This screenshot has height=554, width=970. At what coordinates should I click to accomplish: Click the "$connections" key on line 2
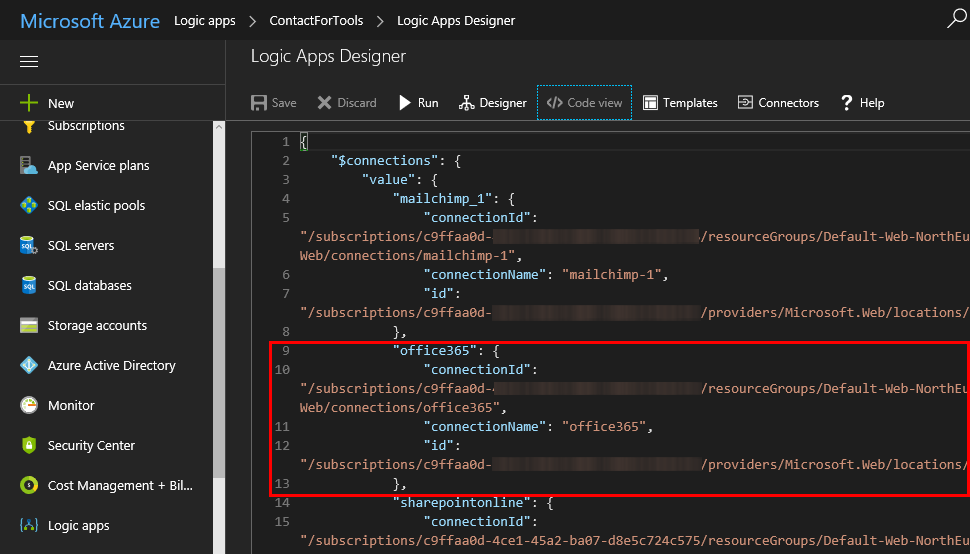385,161
